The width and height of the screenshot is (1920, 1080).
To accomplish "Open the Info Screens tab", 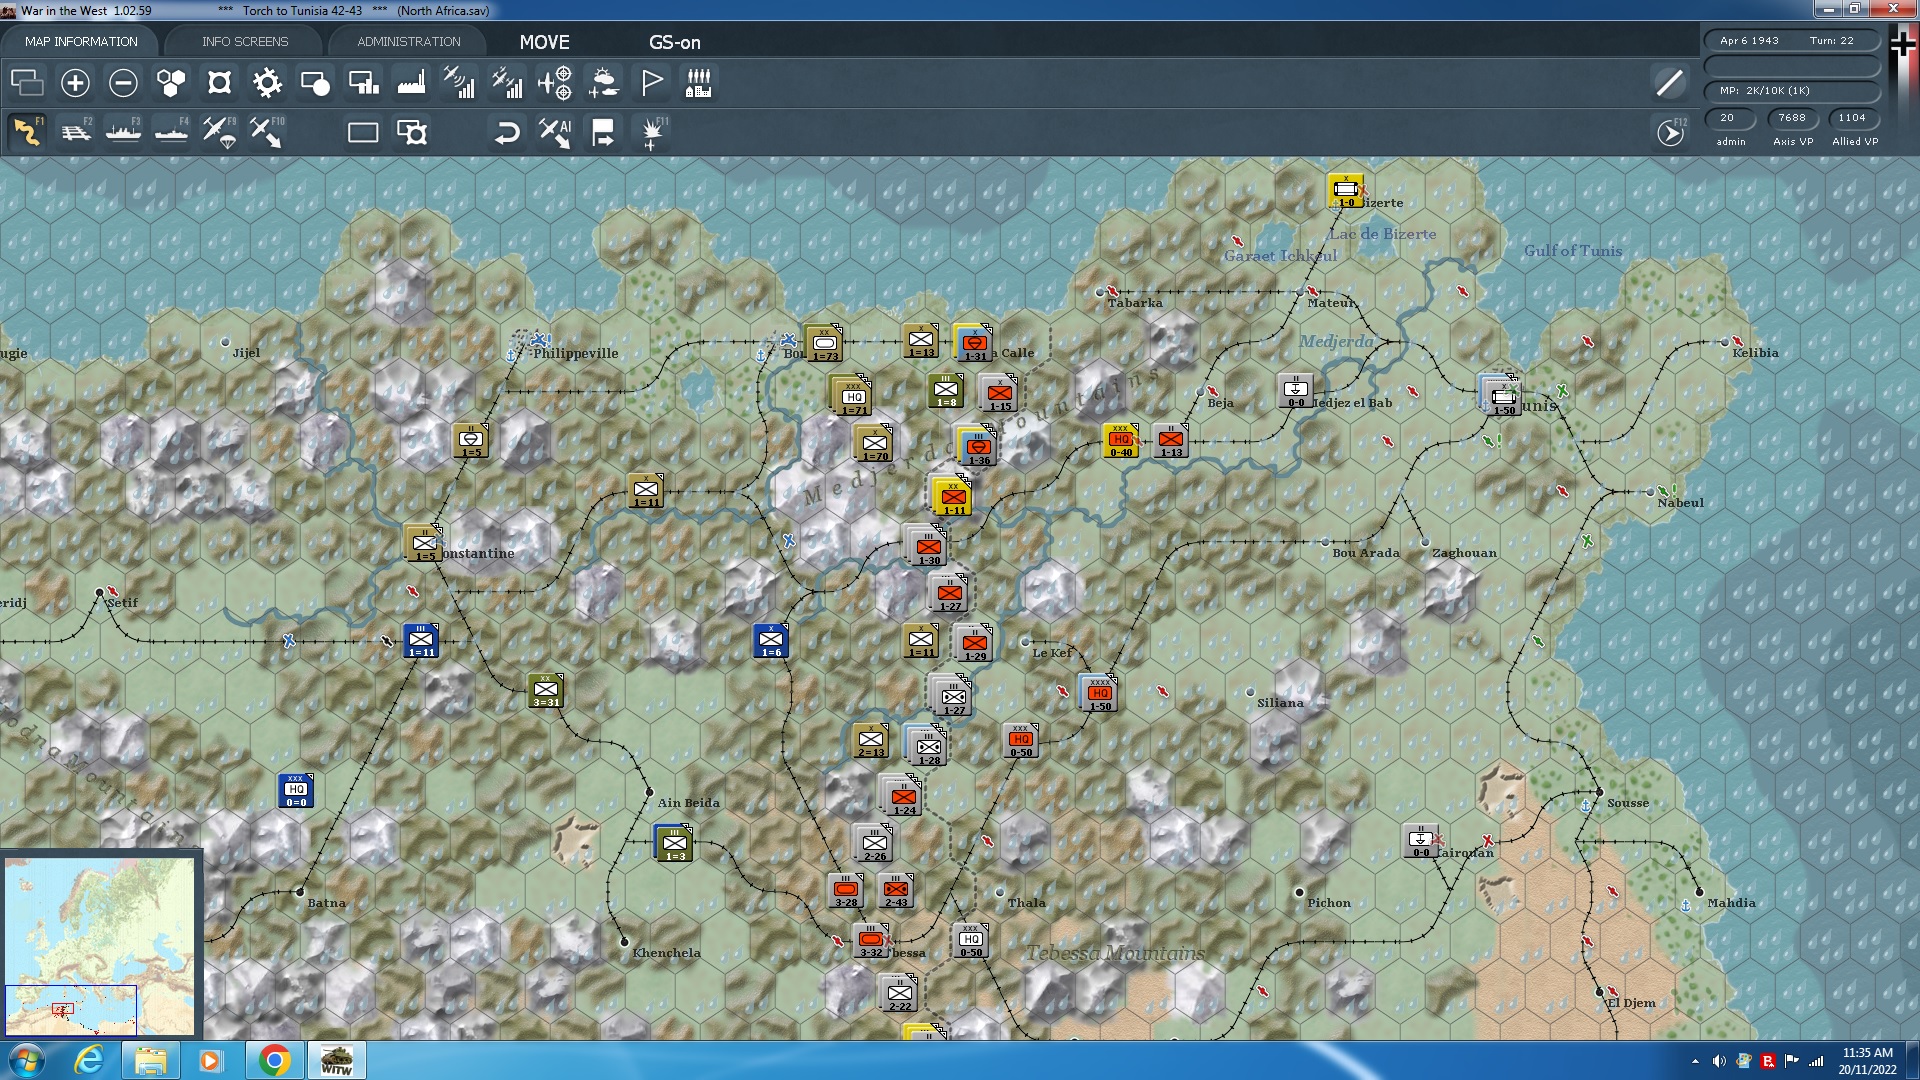I will pyautogui.click(x=245, y=42).
